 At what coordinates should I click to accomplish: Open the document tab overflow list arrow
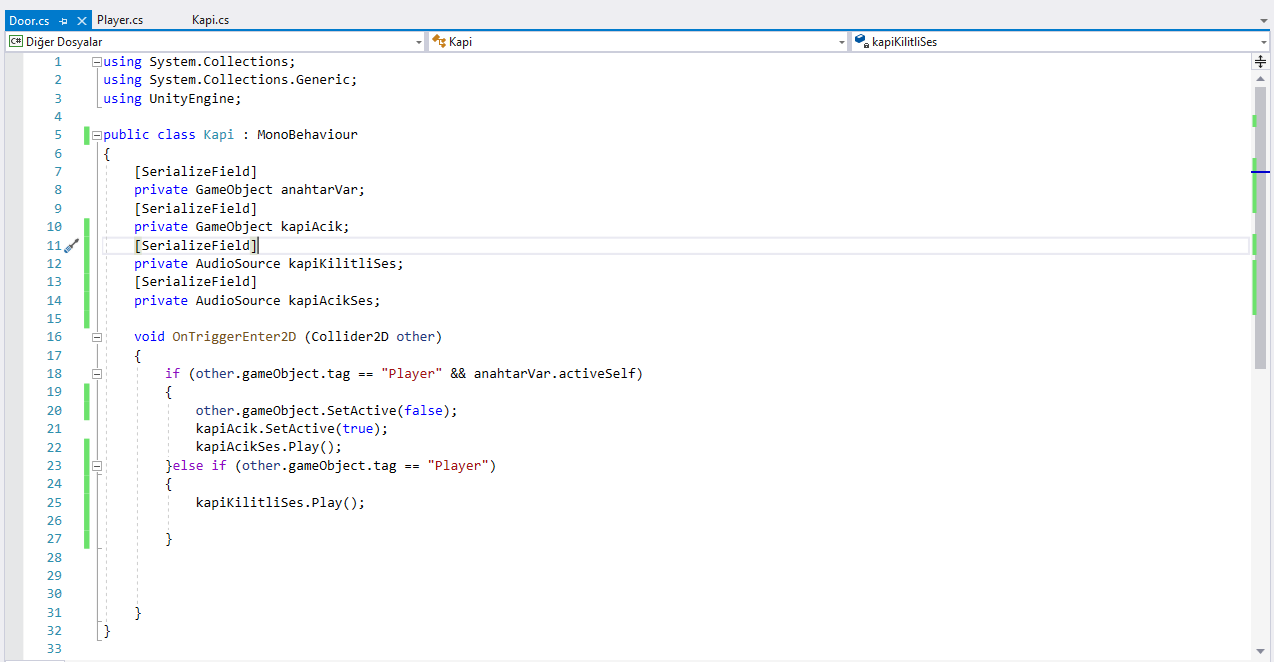click(1264, 20)
